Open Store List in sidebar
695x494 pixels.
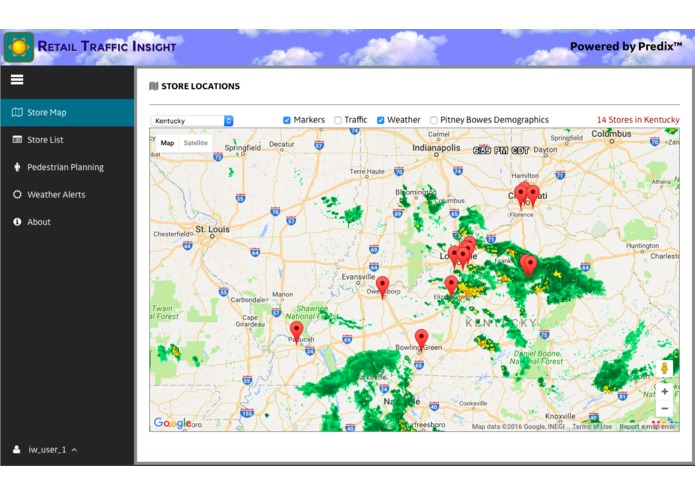click(x=67, y=140)
